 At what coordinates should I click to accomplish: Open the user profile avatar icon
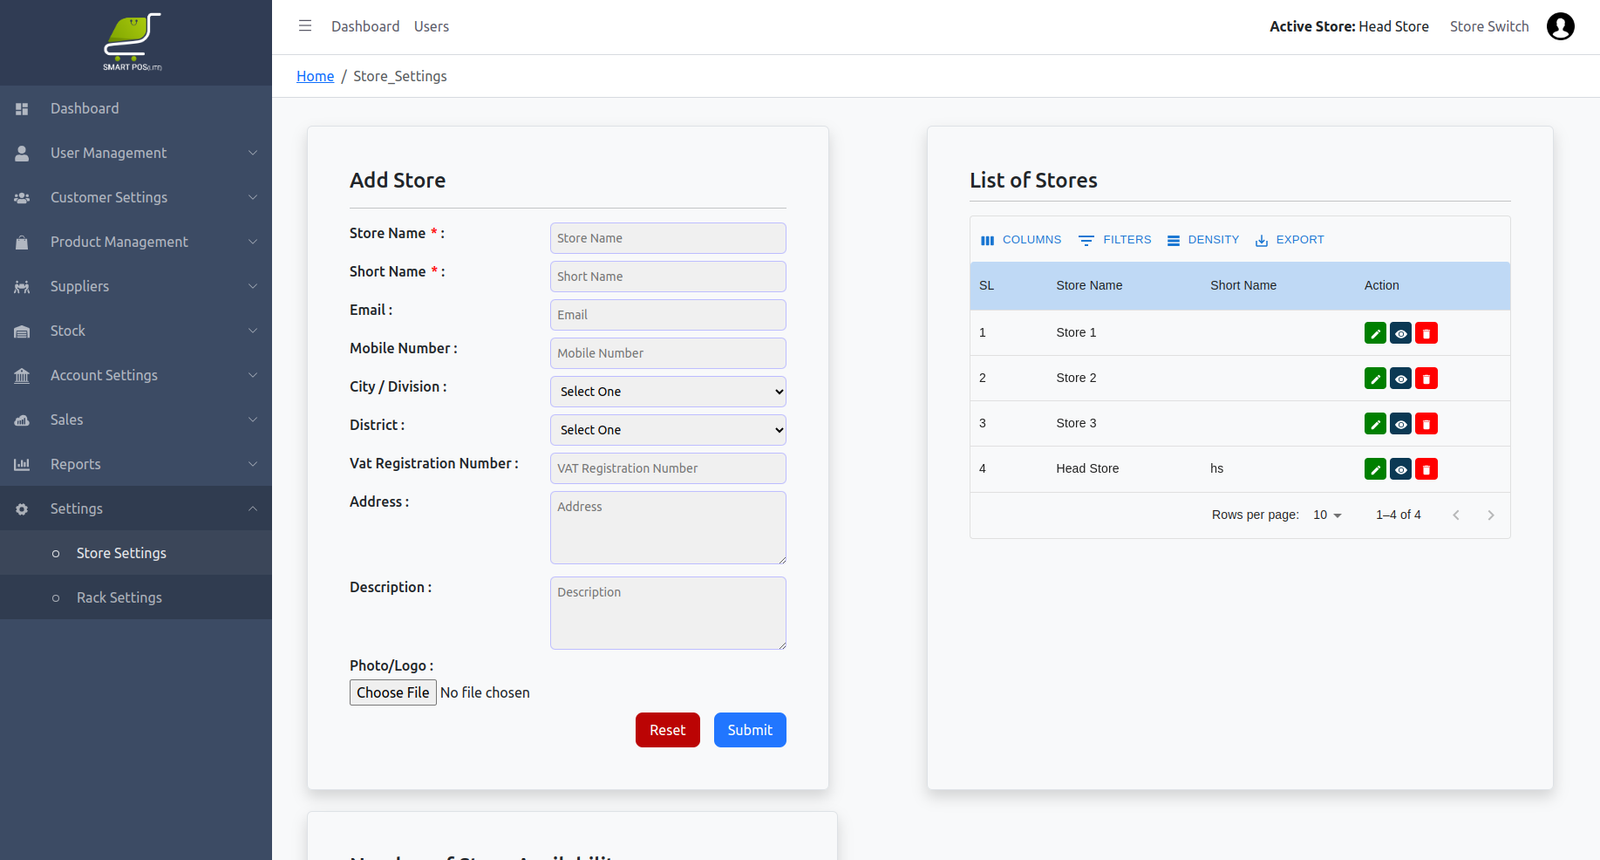click(x=1560, y=26)
